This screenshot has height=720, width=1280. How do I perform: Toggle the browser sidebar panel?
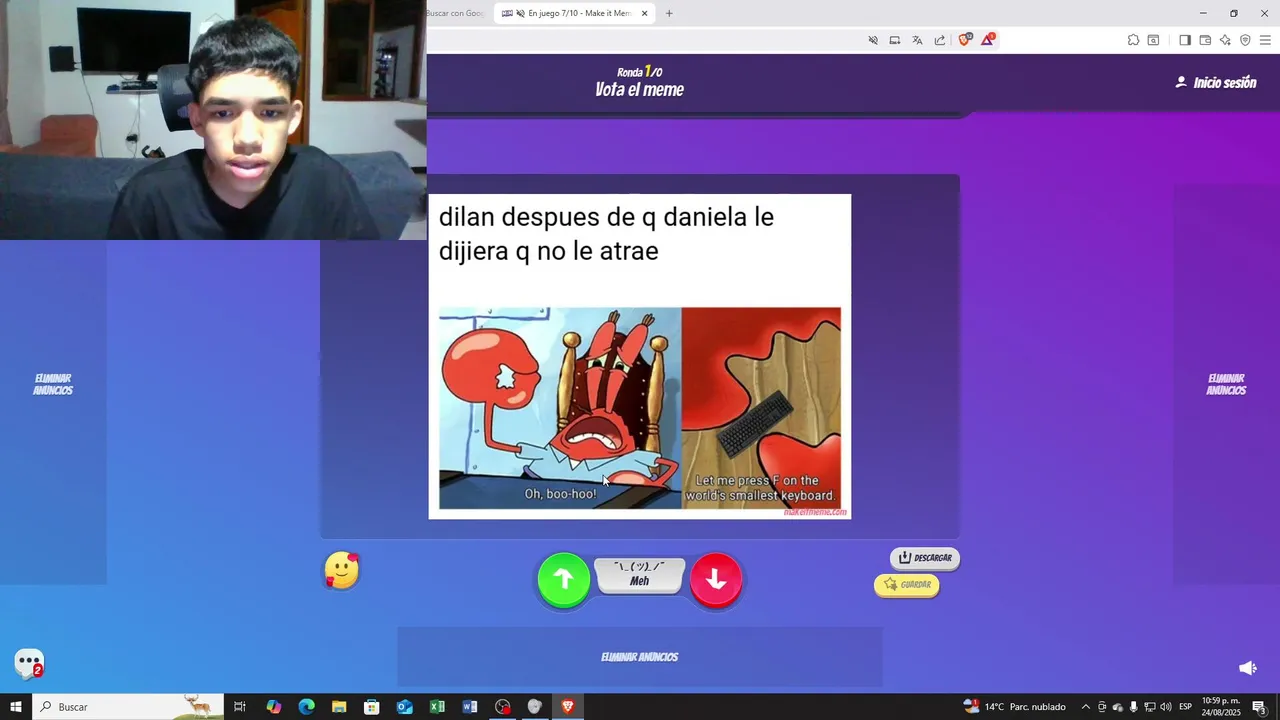click(x=1185, y=40)
